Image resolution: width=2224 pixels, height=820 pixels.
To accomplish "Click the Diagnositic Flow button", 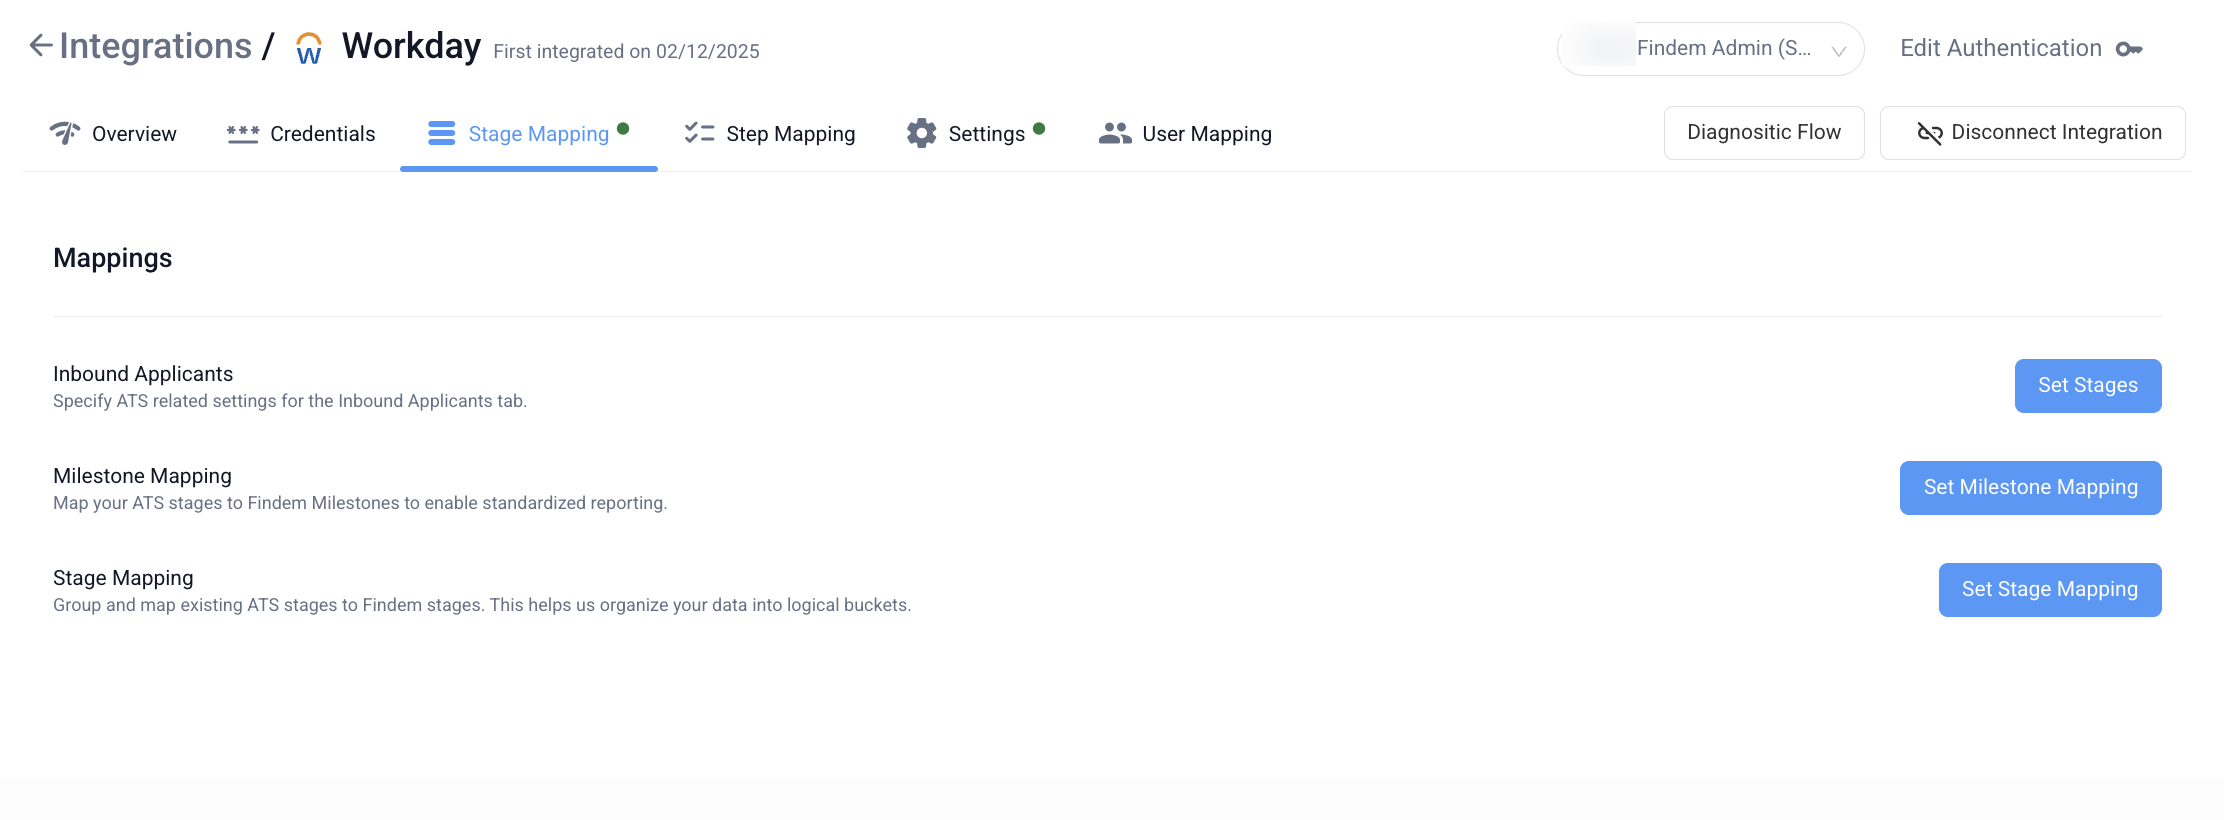I will (1764, 133).
